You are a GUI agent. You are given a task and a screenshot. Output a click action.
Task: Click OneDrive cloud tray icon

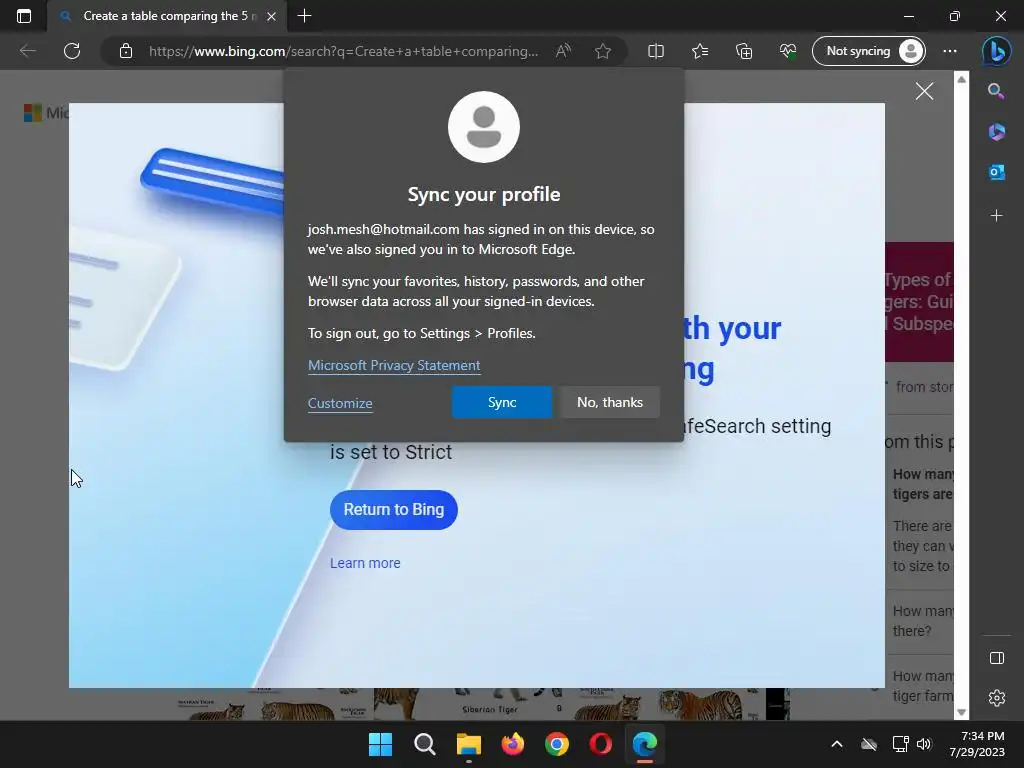click(869, 744)
